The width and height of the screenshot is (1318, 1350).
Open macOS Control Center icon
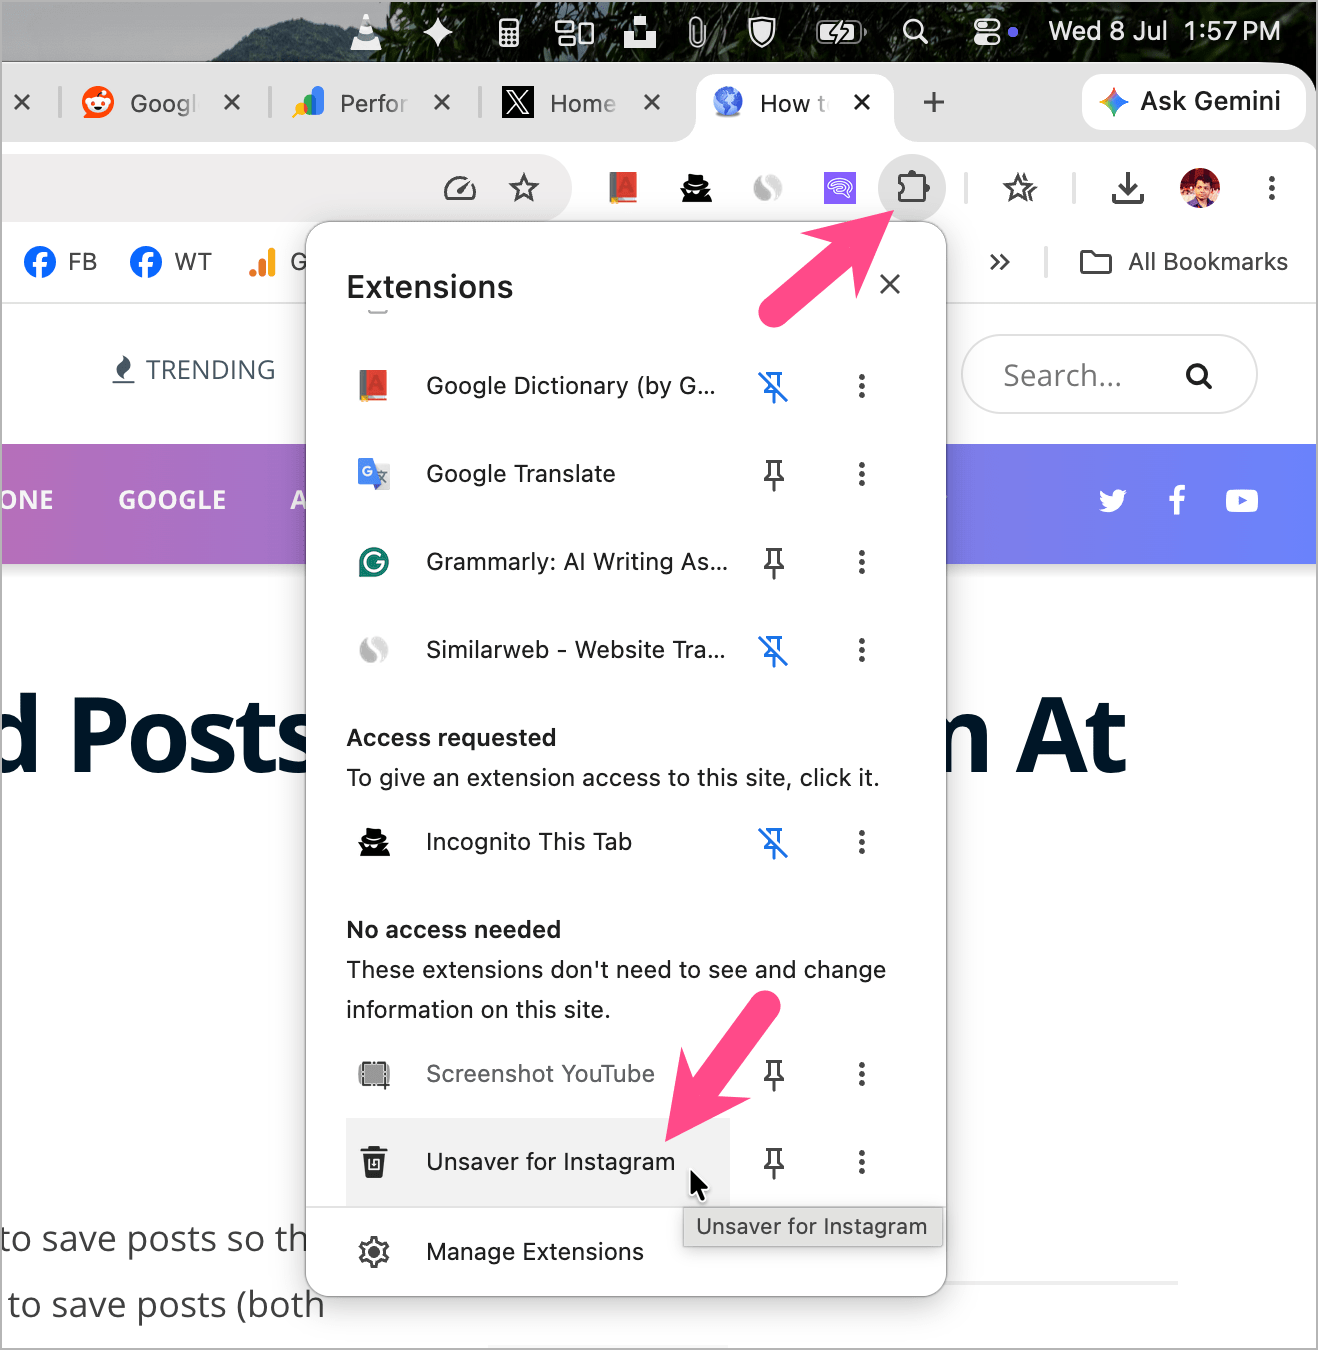[986, 32]
